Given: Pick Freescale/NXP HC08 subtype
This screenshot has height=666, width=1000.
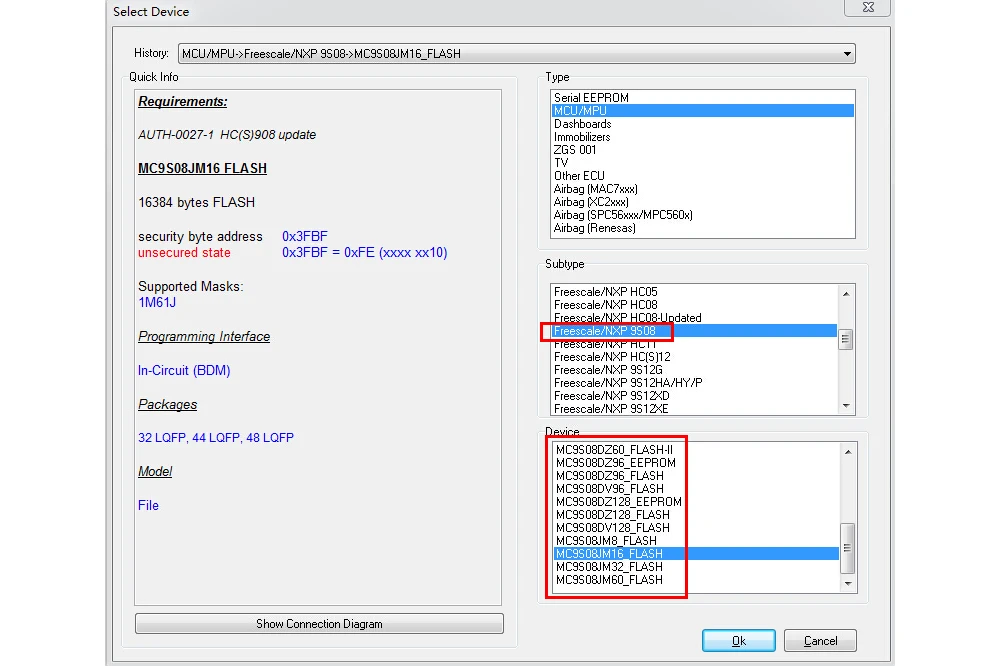Looking at the screenshot, I should (695, 305).
